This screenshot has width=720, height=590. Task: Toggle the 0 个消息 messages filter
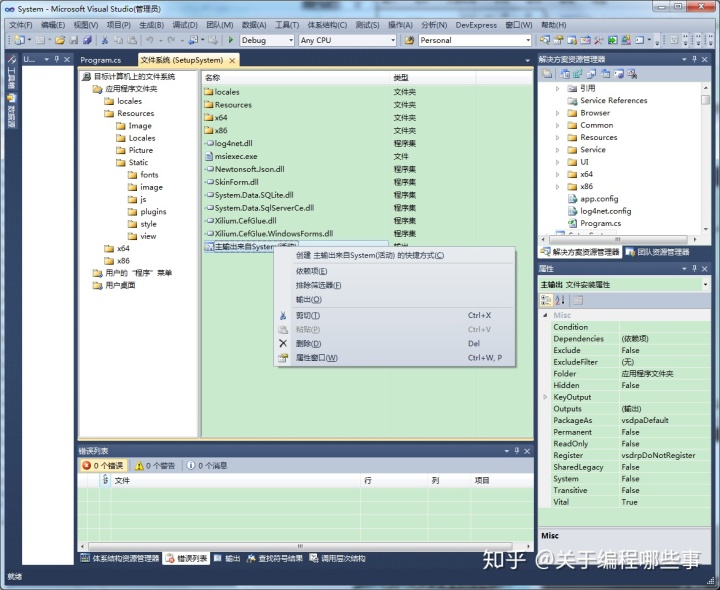pos(207,466)
